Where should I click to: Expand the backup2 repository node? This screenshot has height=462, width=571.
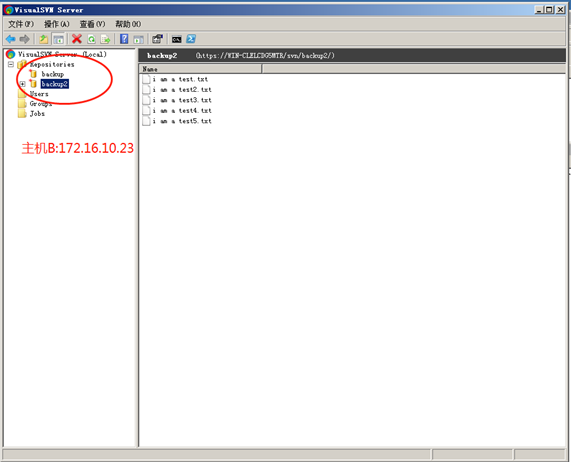pyautogui.click(x=23, y=84)
